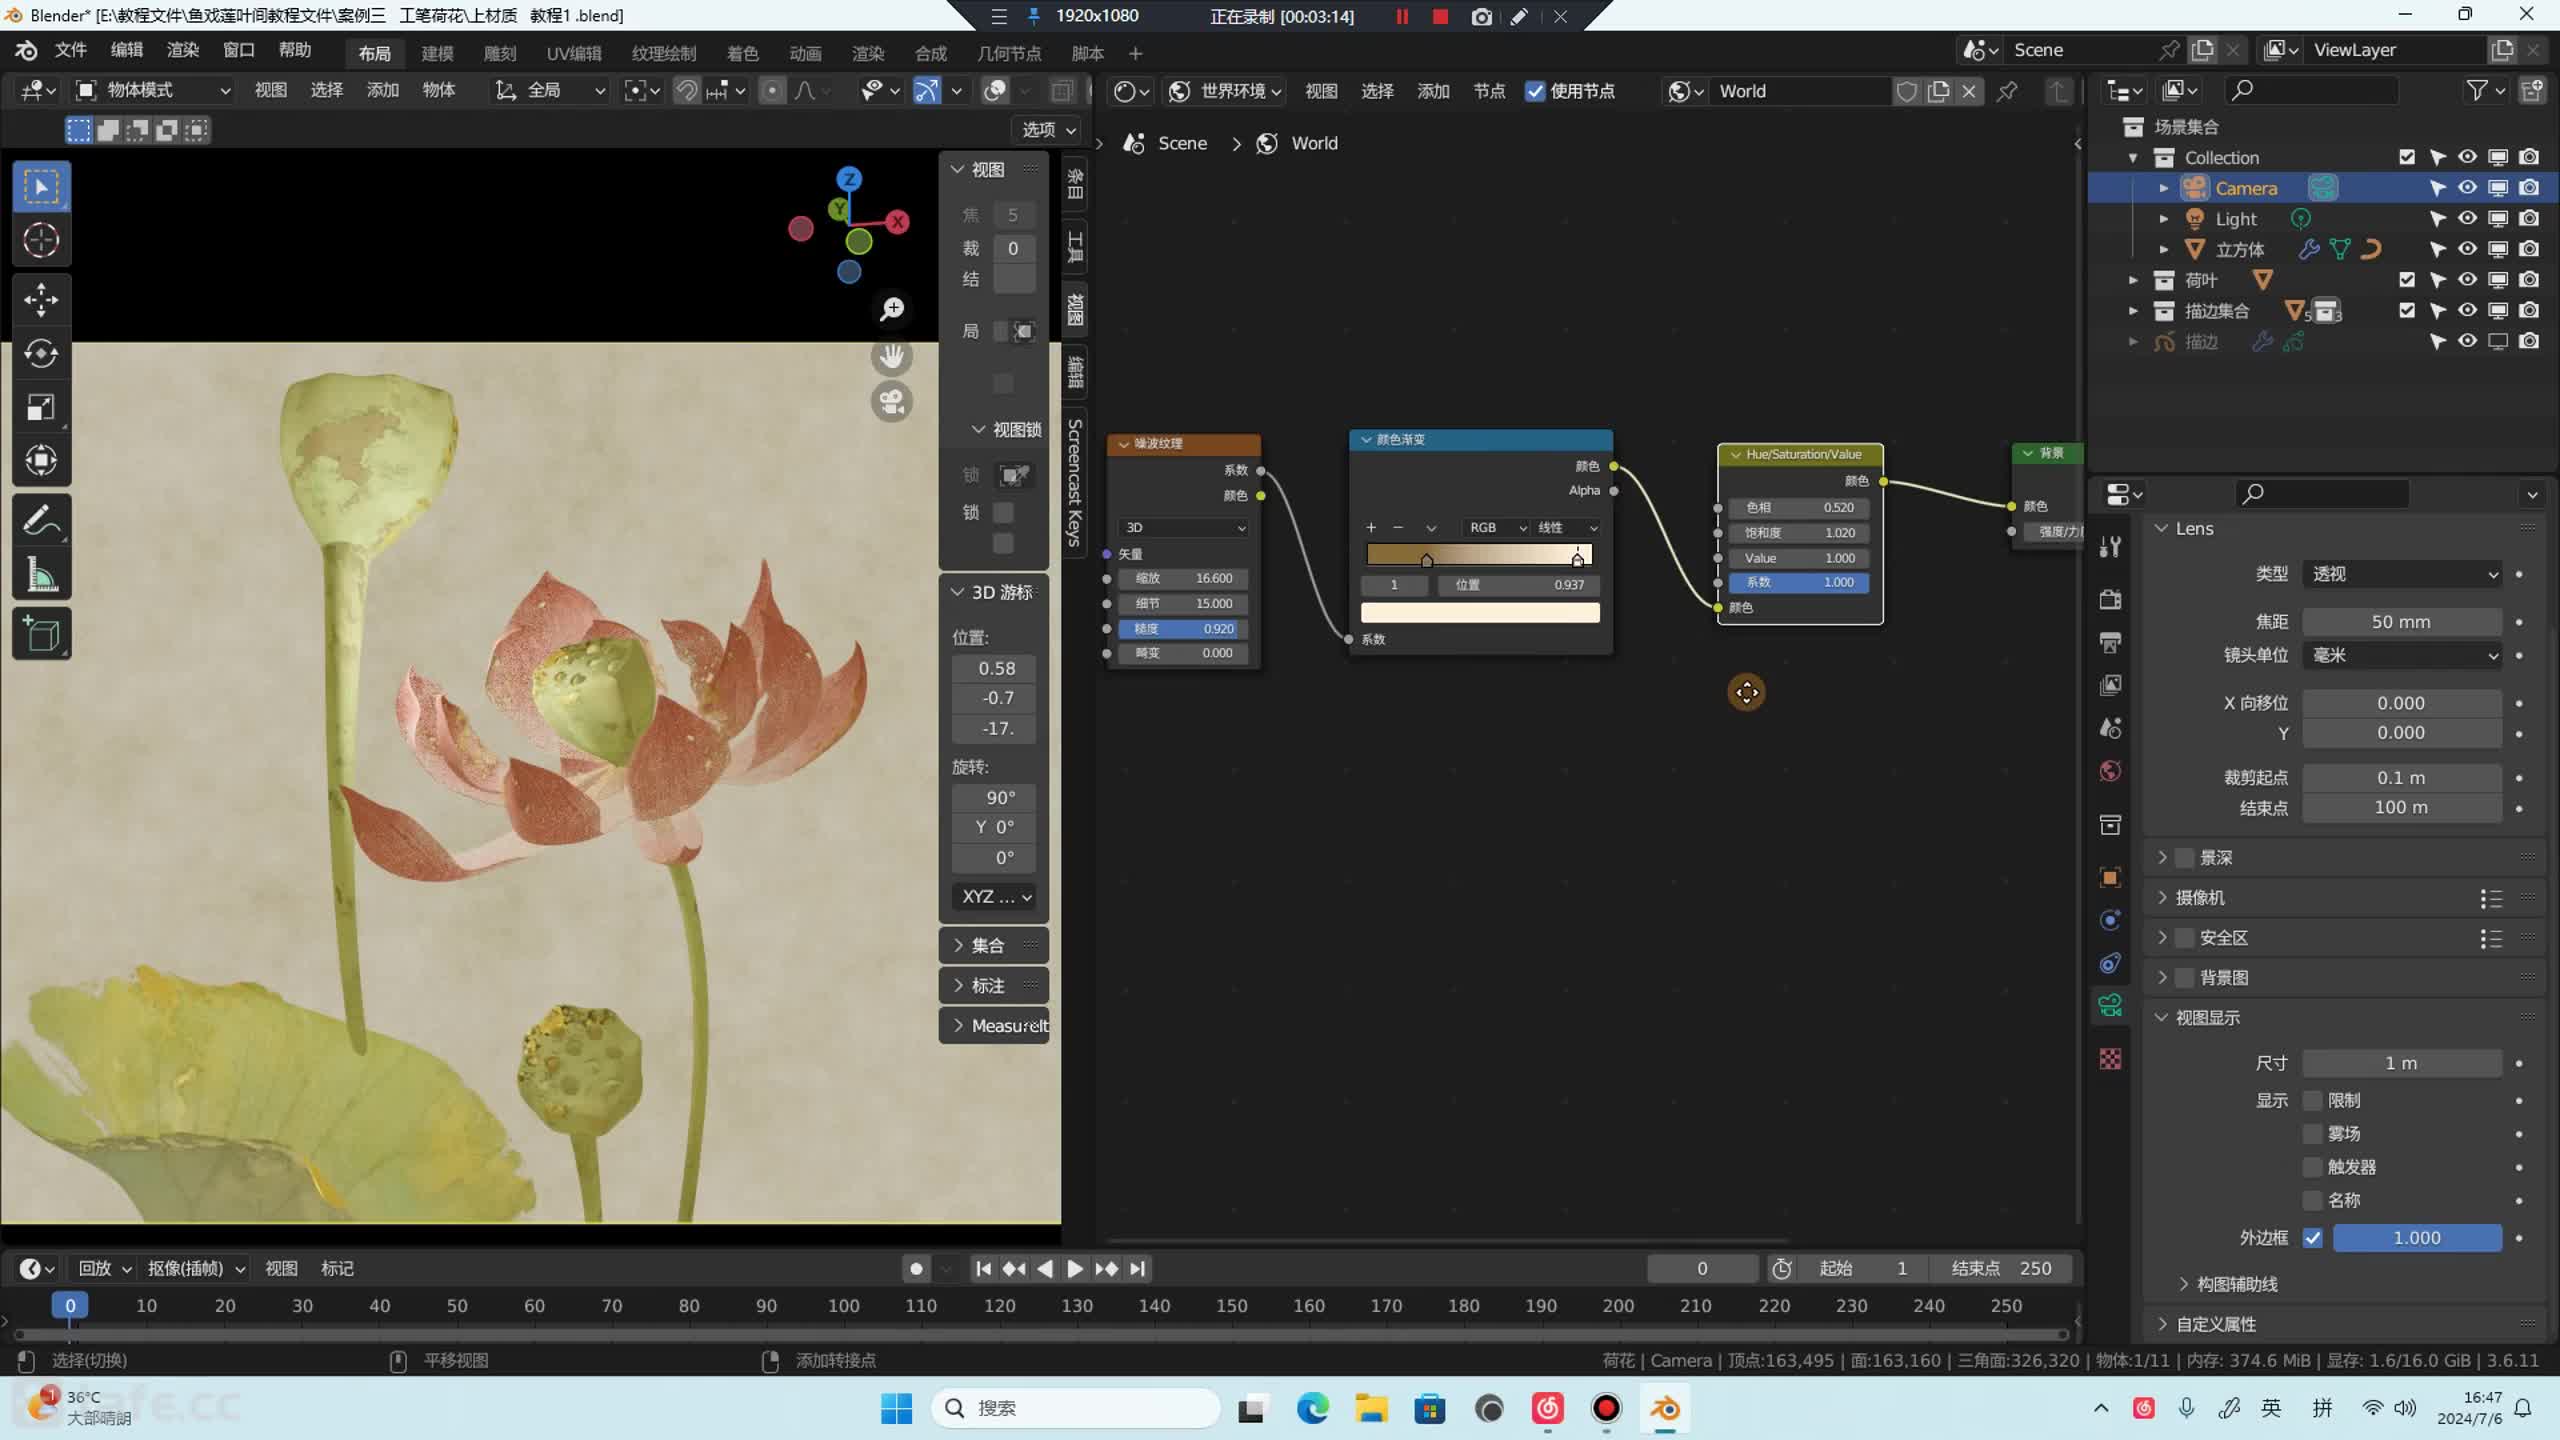Enable the Name (名称) display checkbox
The width and height of the screenshot is (2560, 1440).
point(2313,1200)
